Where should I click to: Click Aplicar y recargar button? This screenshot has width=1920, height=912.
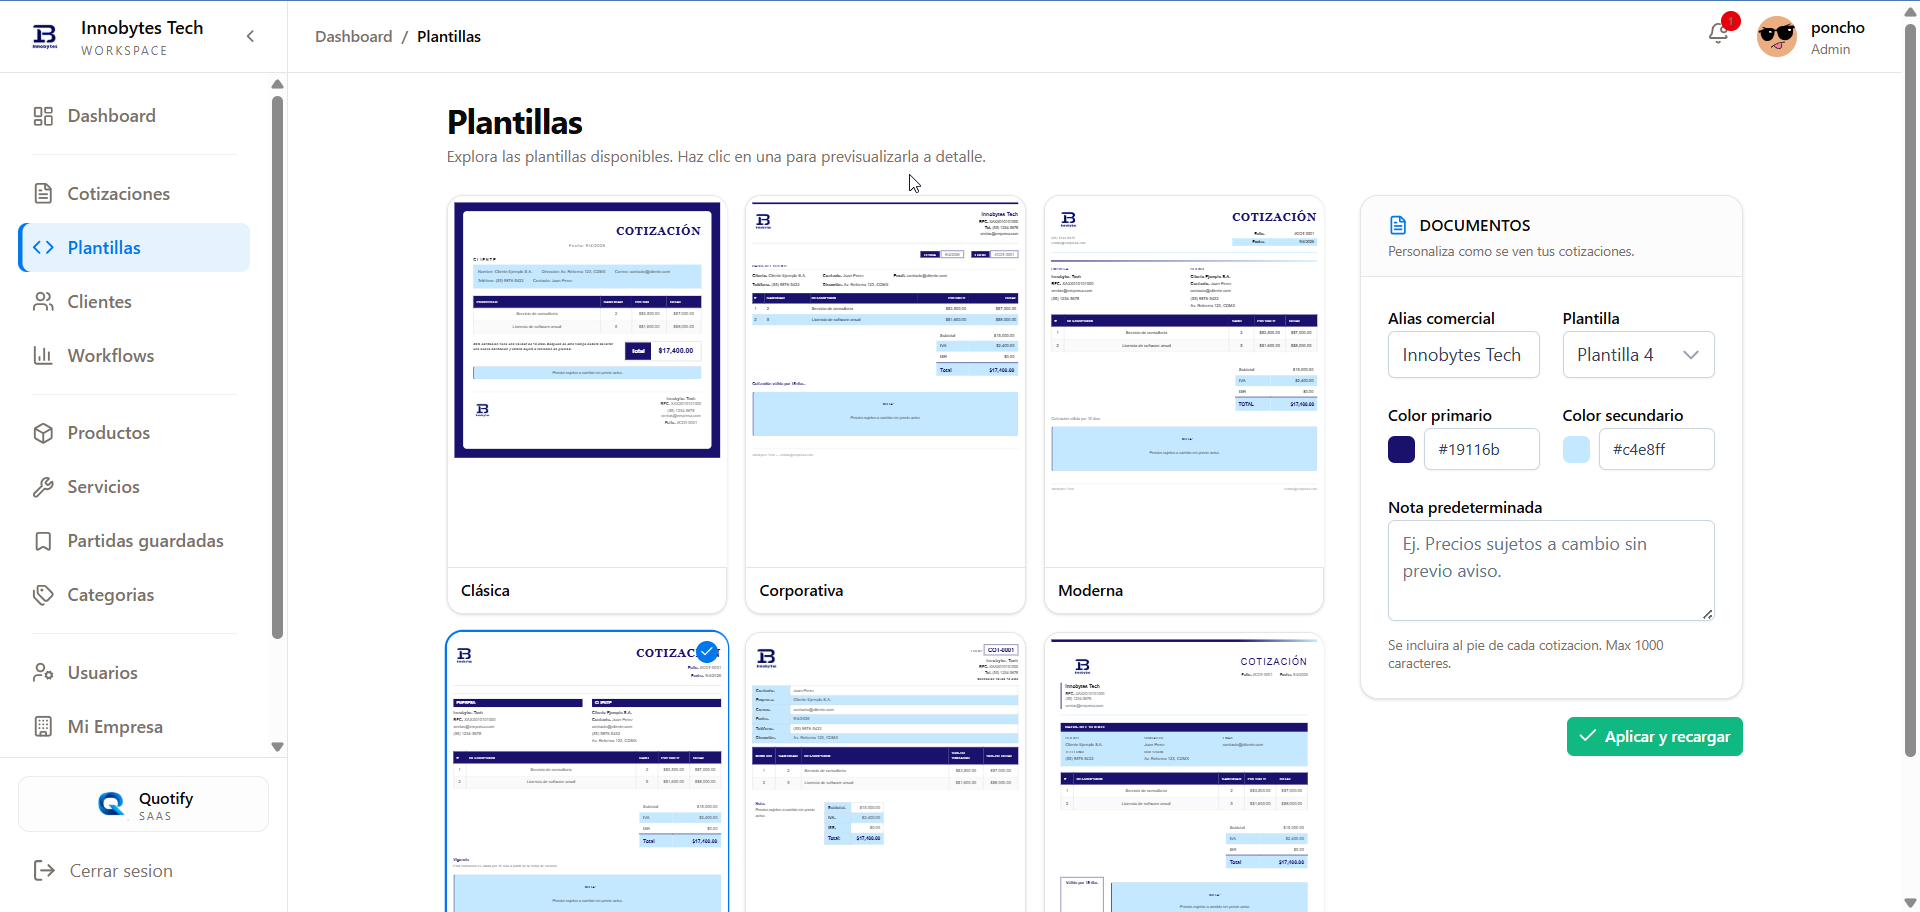point(1654,737)
